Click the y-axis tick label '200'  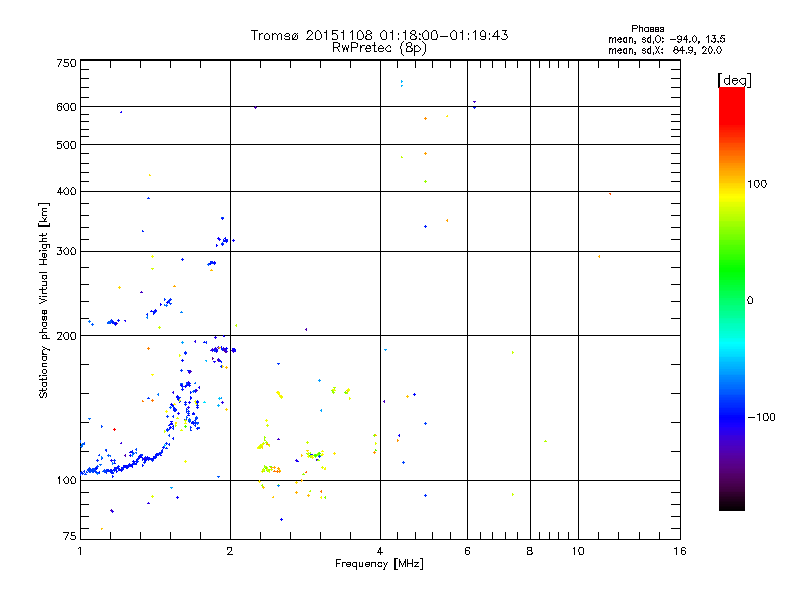[x=66, y=336]
